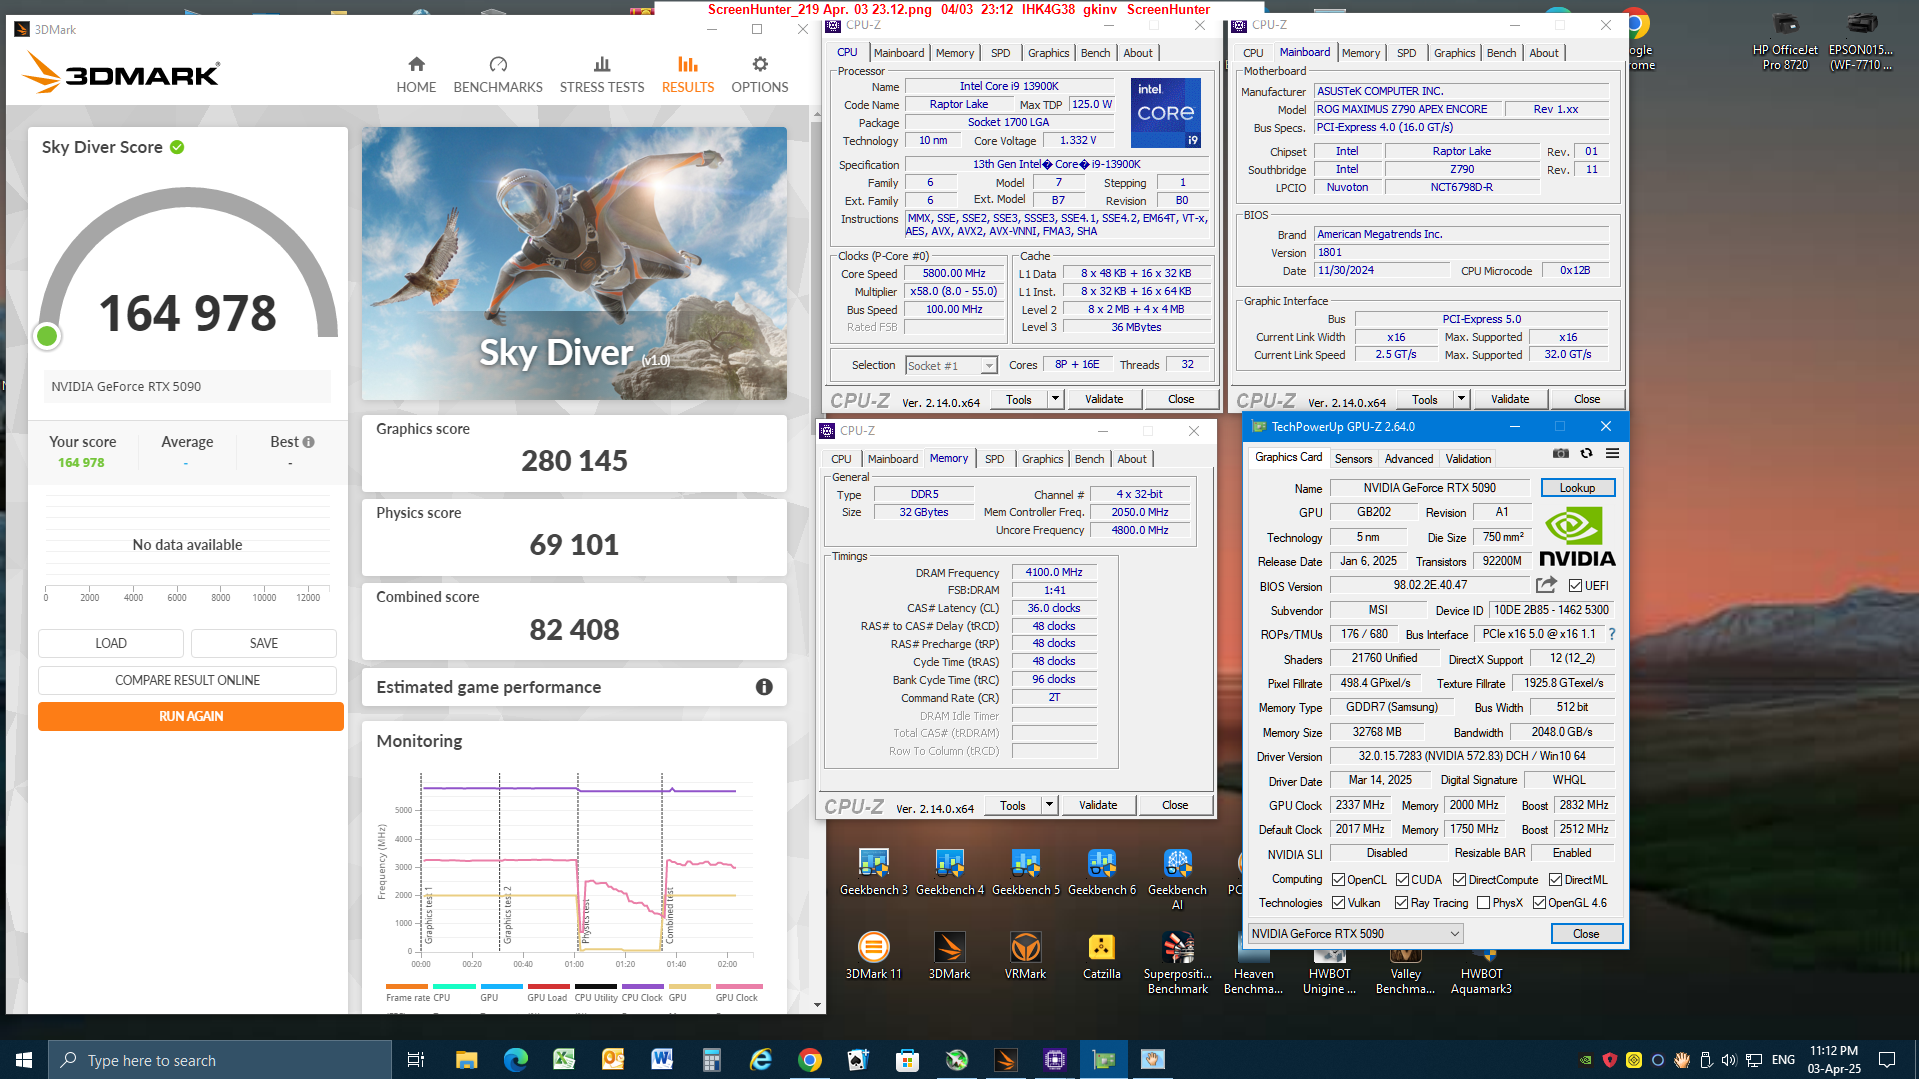Click the Bus Interface question mark in GPU-Z

click(1612, 634)
